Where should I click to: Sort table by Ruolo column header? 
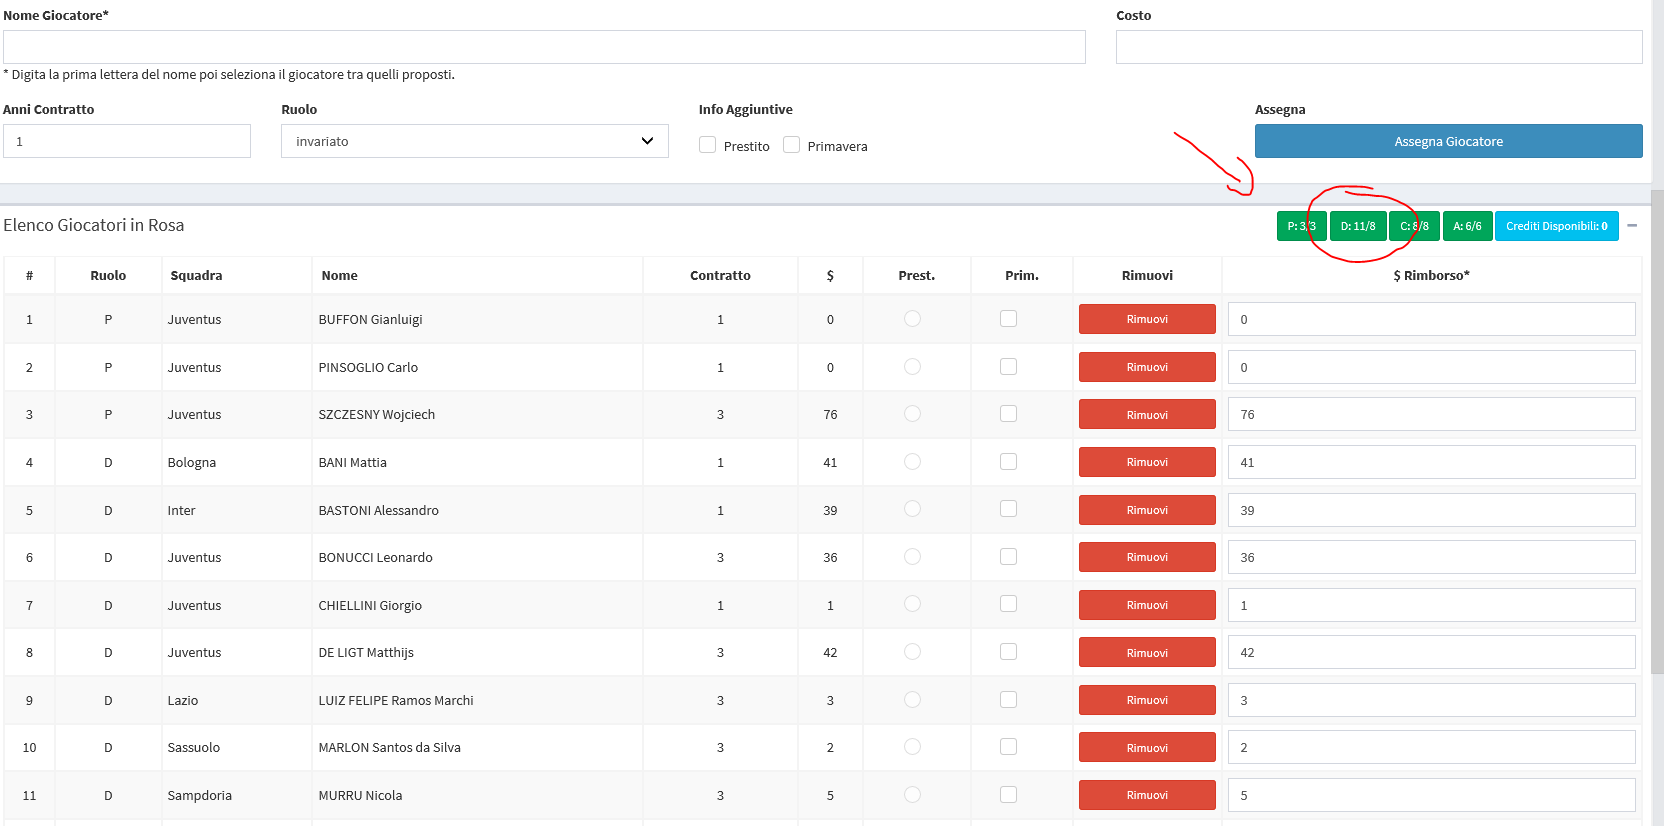[108, 276]
